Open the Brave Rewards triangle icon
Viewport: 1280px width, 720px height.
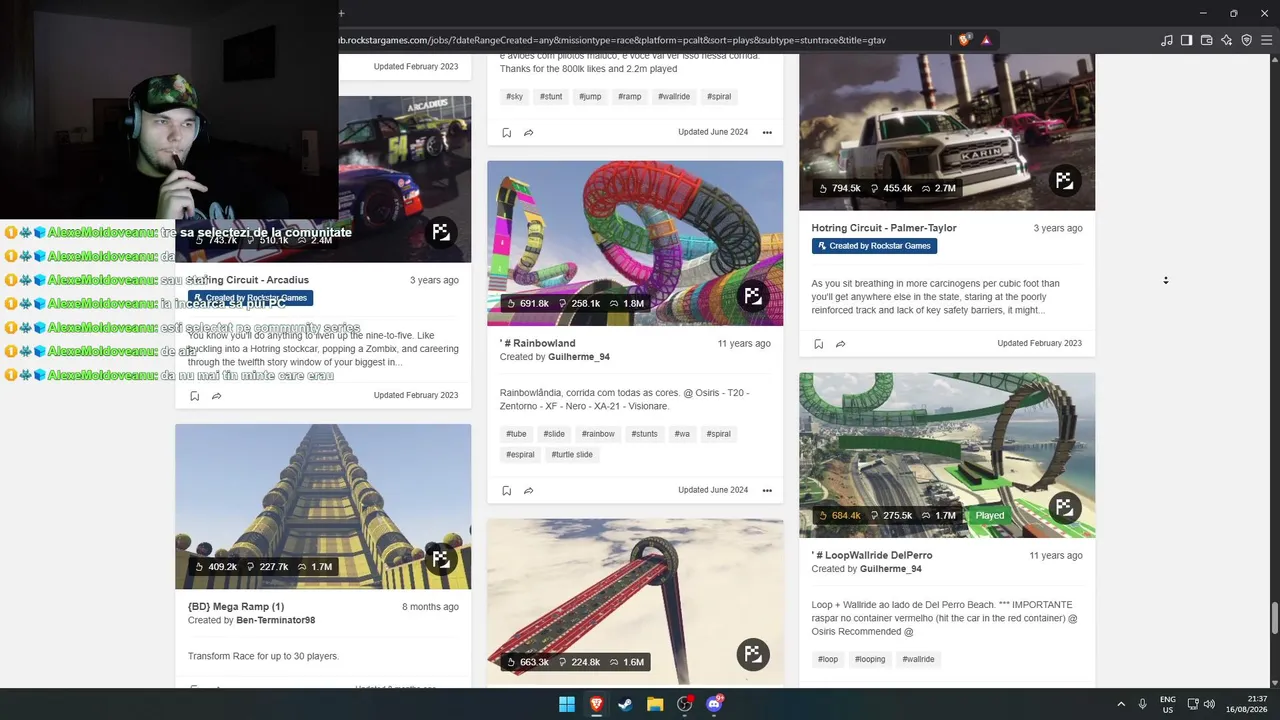(x=986, y=40)
